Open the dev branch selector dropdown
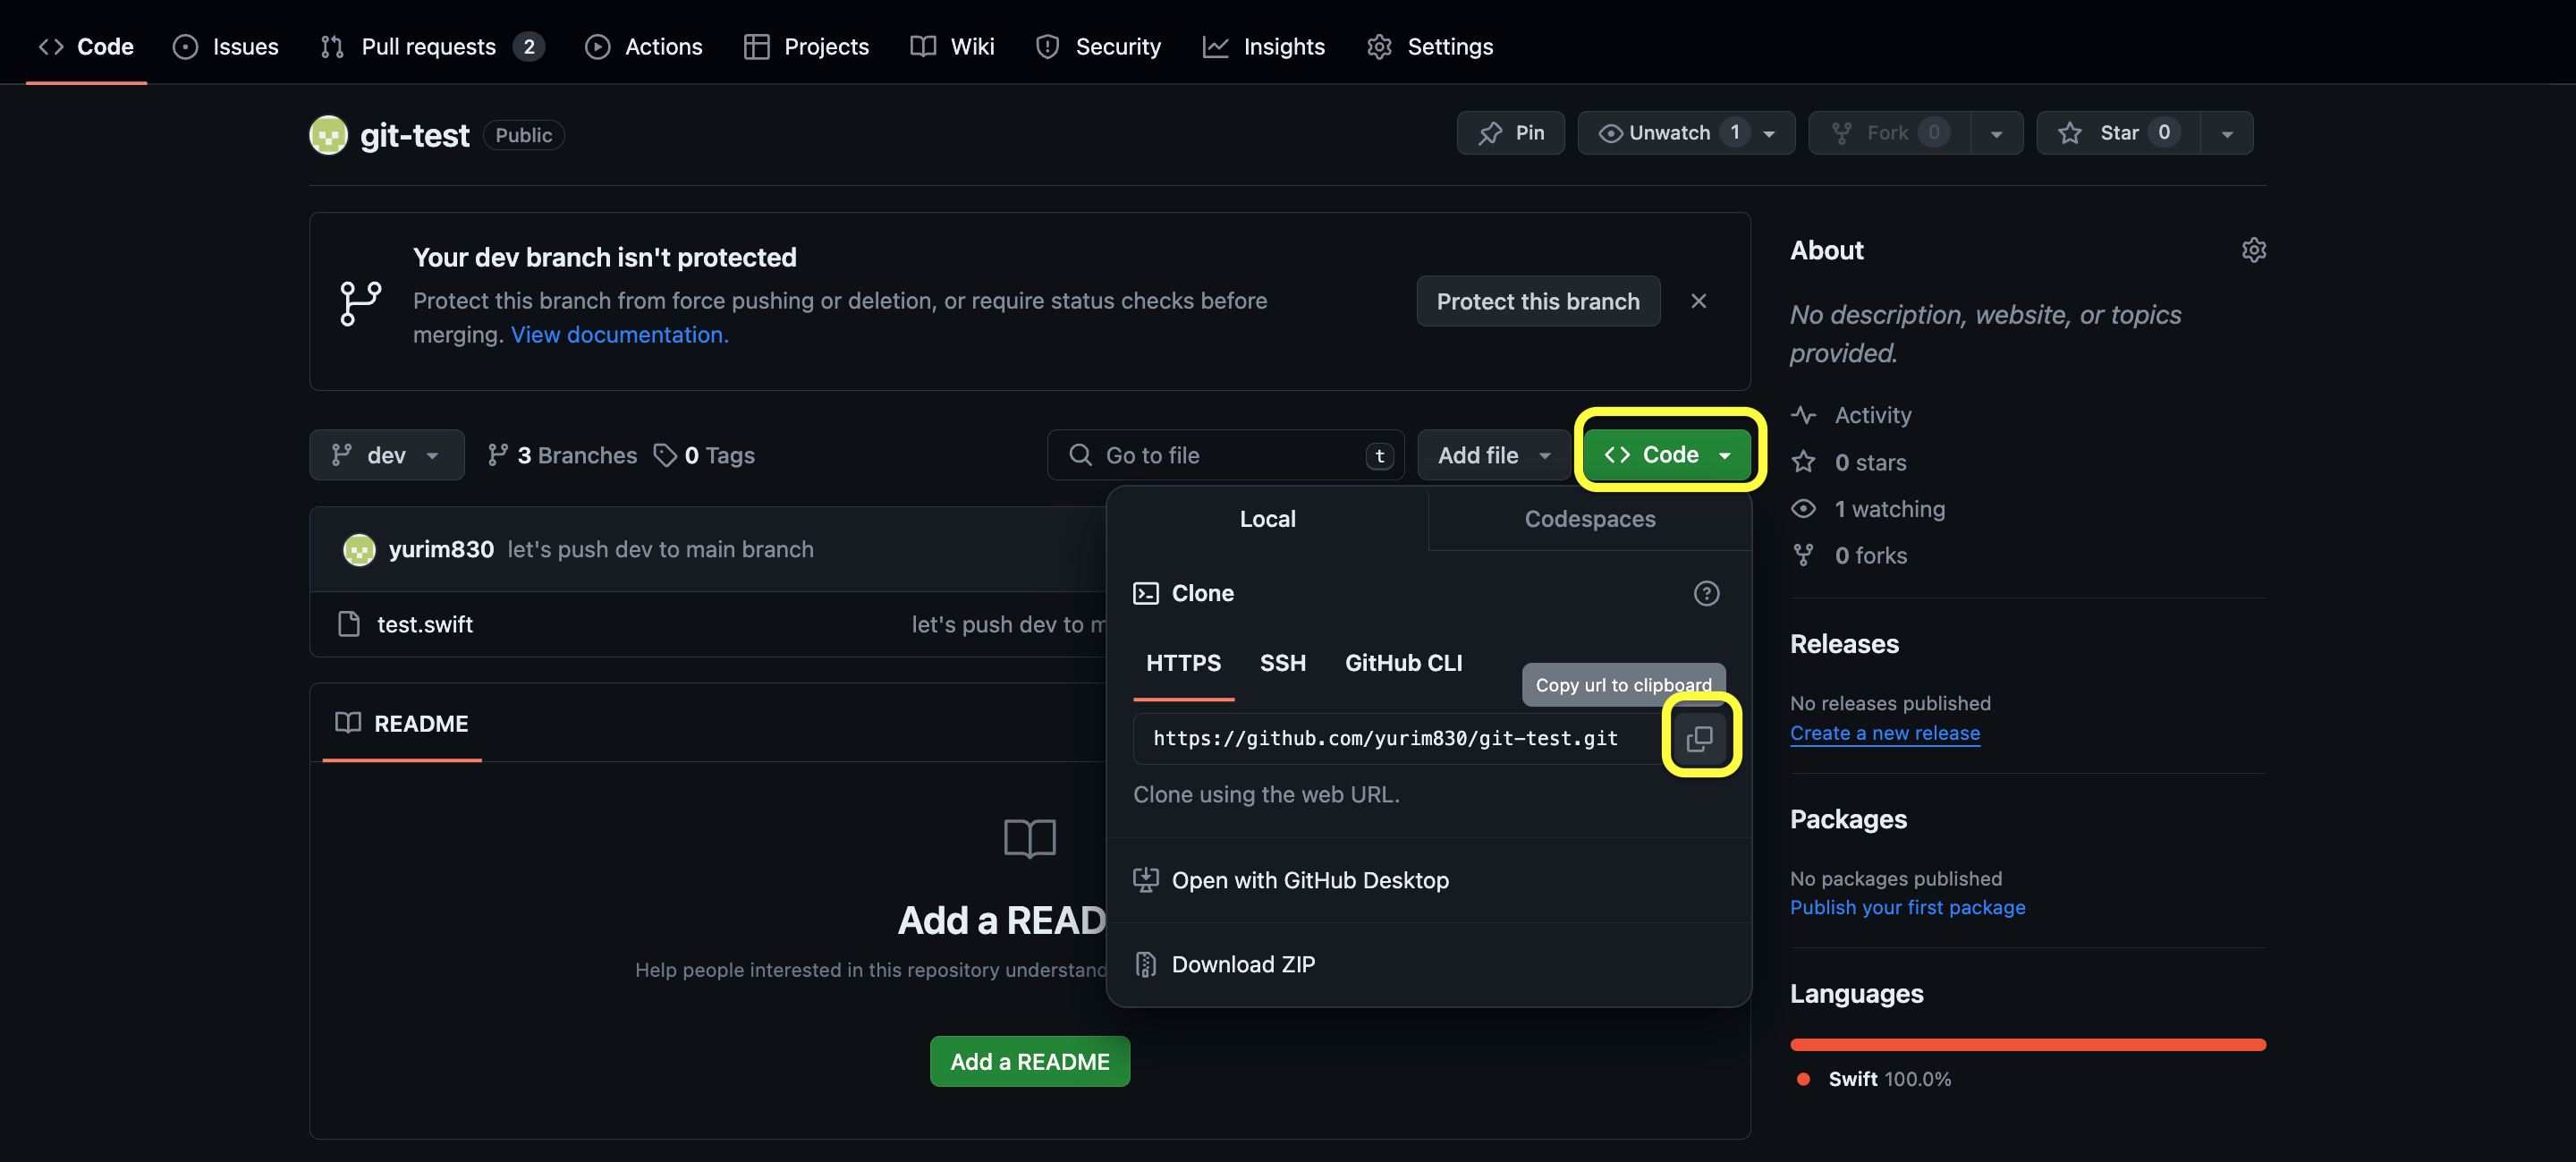The width and height of the screenshot is (2576, 1162). pos(386,455)
